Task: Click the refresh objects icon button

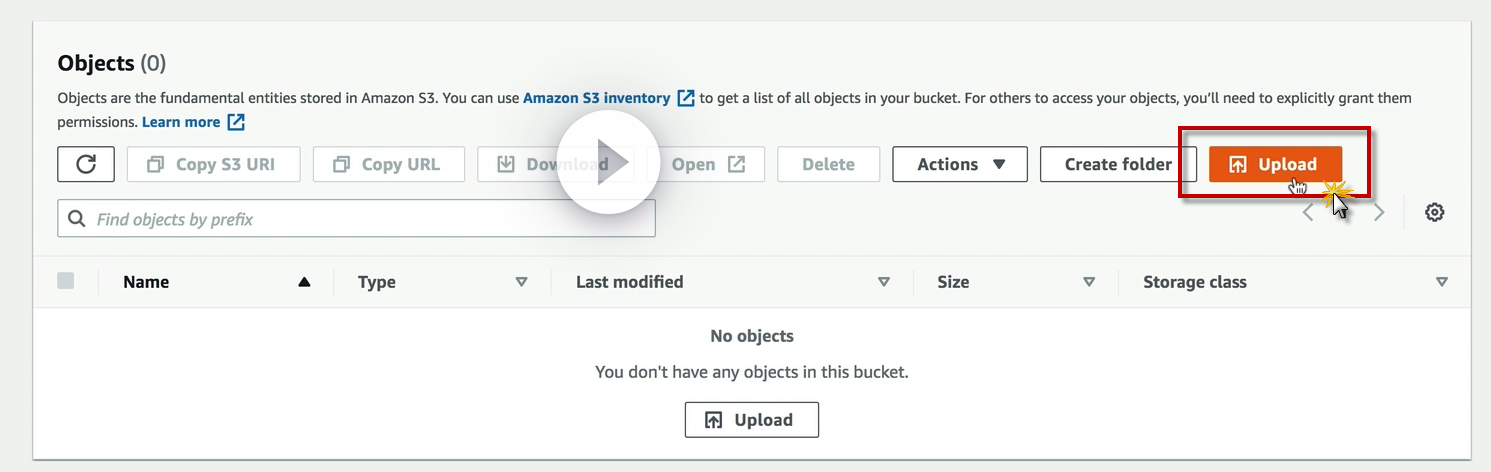Action: [86, 164]
